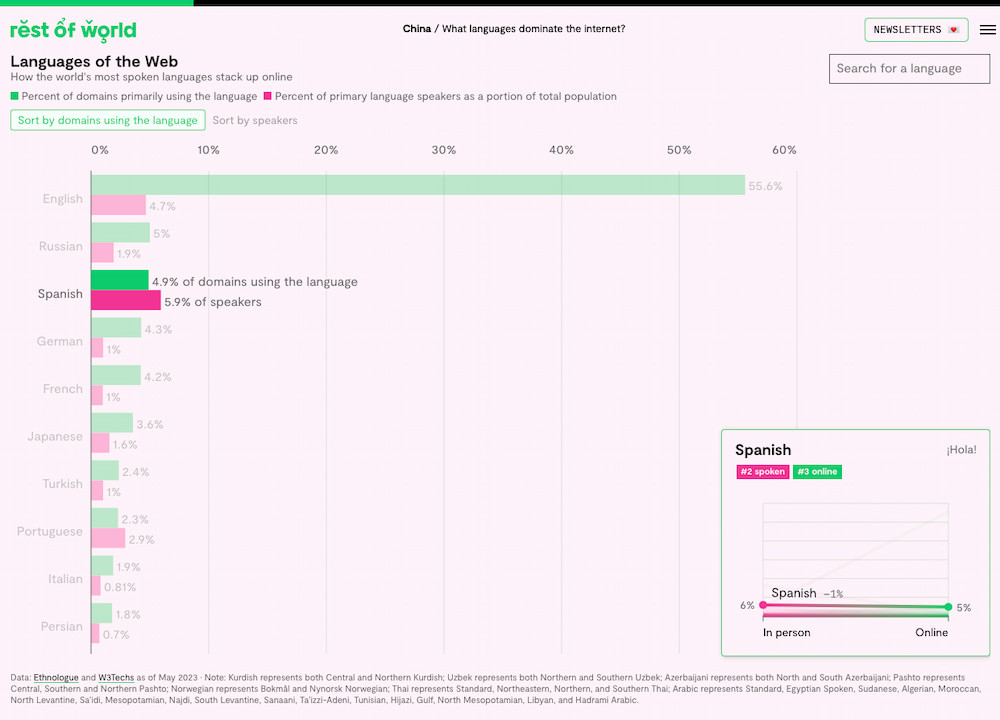Open the Ethnologue data source link
Screen dimensions: 1000x720
(56, 678)
